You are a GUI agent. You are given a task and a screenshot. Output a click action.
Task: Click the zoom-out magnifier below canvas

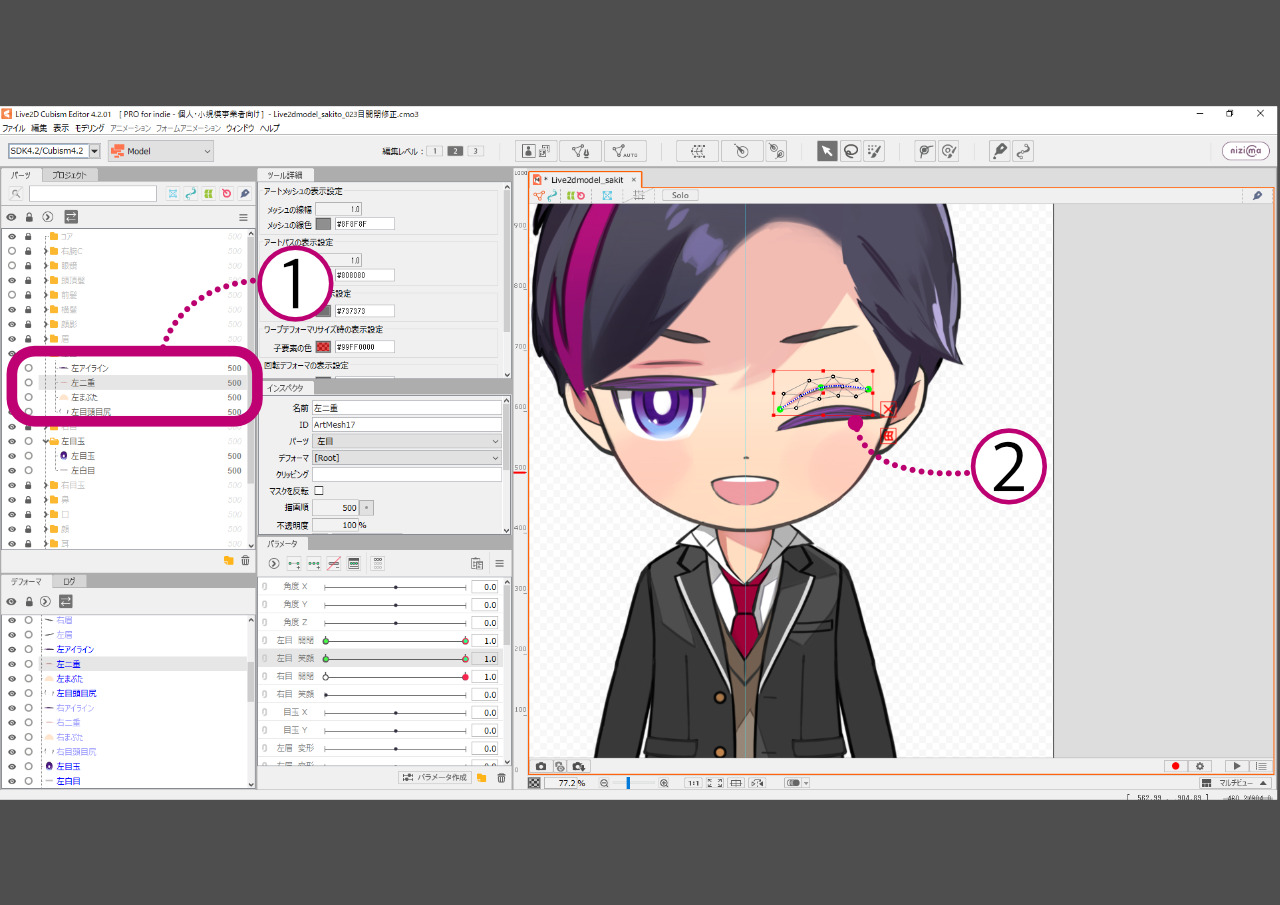tap(604, 783)
